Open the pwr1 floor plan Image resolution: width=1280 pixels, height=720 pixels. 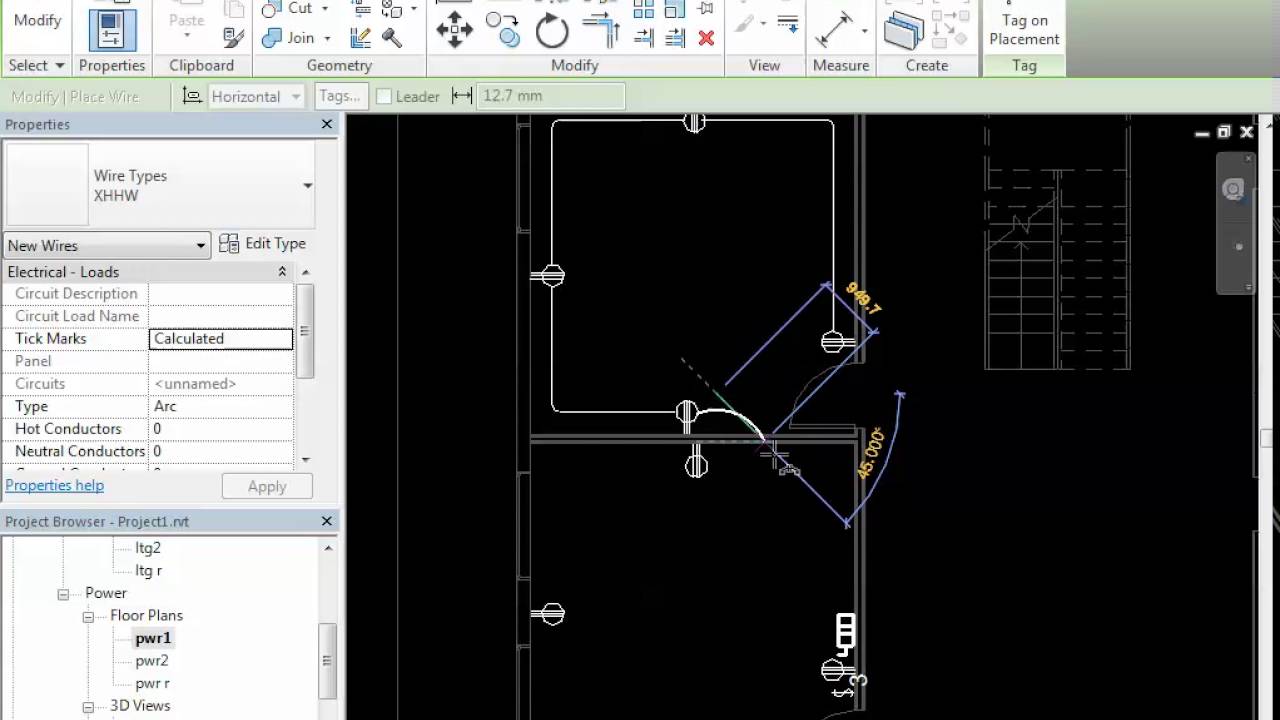point(153,638)
